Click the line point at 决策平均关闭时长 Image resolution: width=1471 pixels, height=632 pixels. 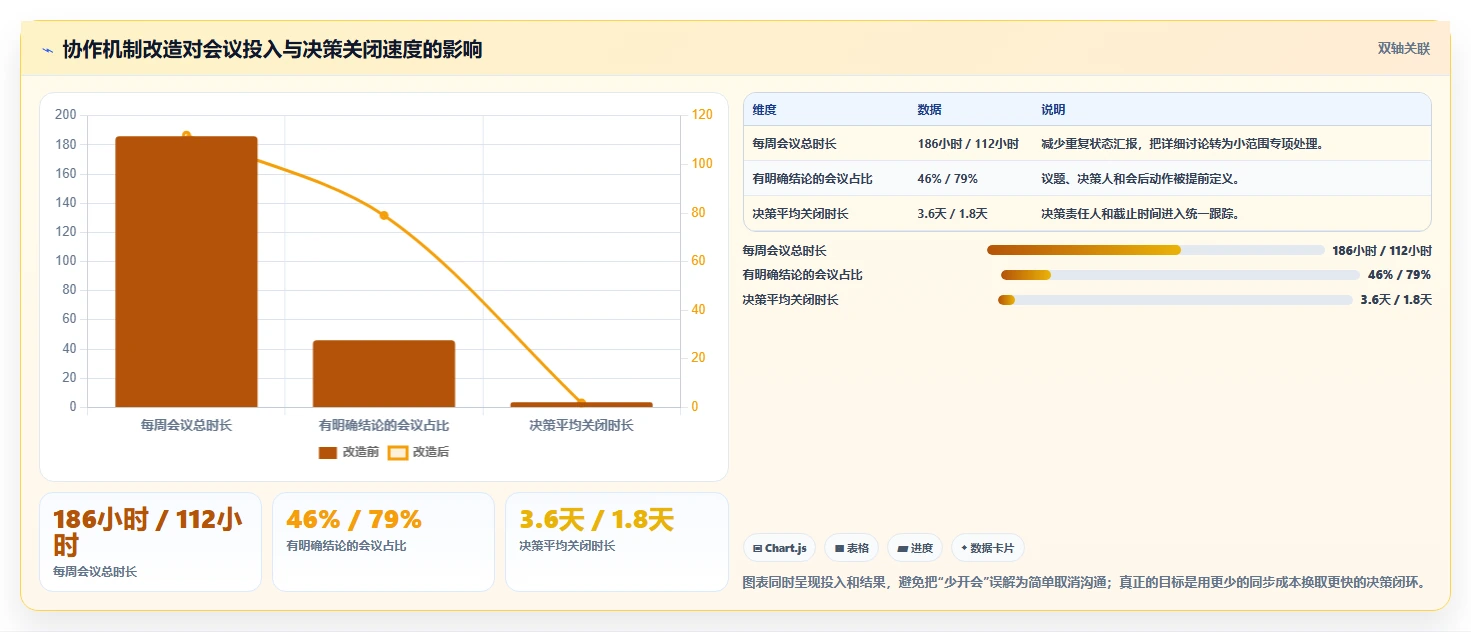pyautogui.click(x=581, y=403)
